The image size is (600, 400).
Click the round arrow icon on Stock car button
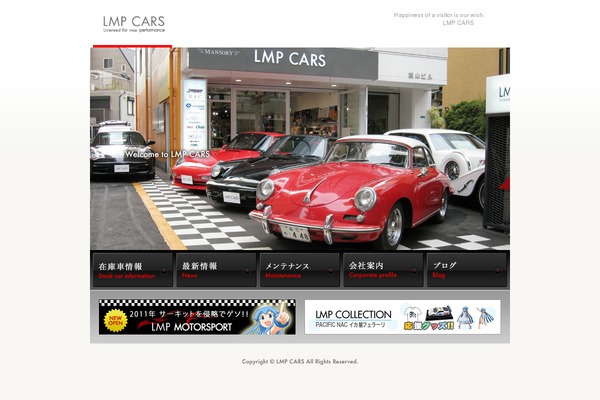[x=164, y=271]
